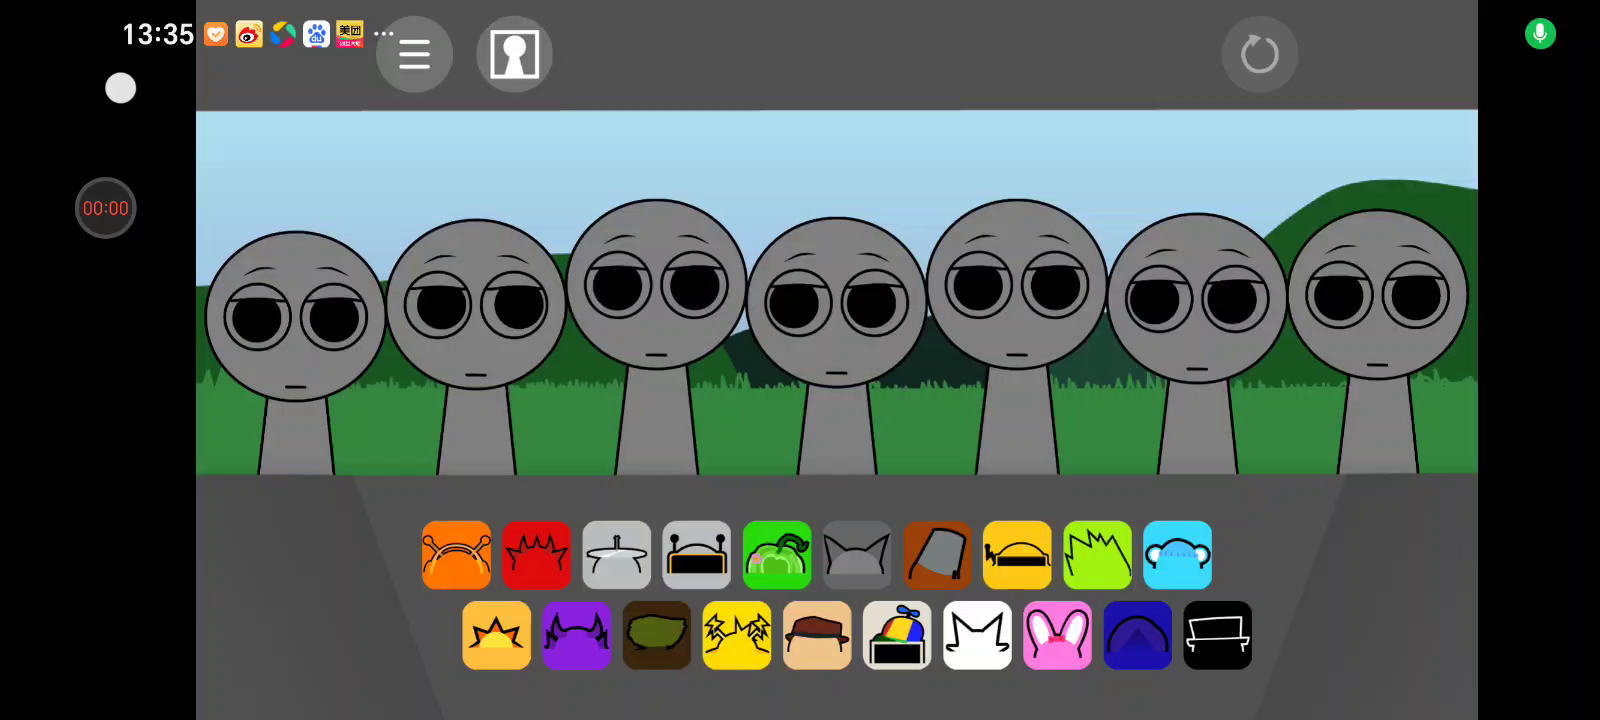The image size is (1600, 720).
Task: Open the hamburger menu button
Action: point(414,54)
